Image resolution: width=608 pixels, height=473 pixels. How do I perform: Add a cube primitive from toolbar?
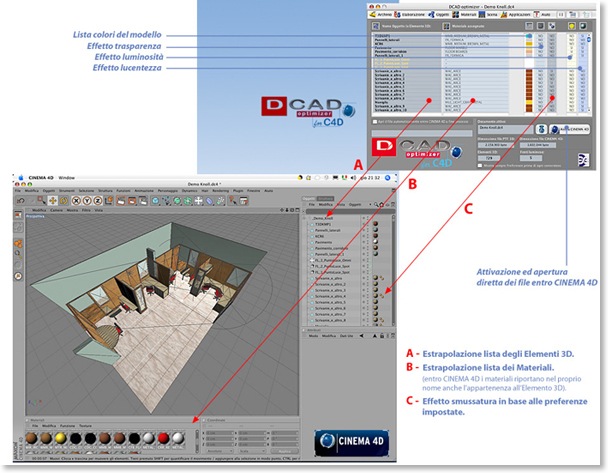155,201
